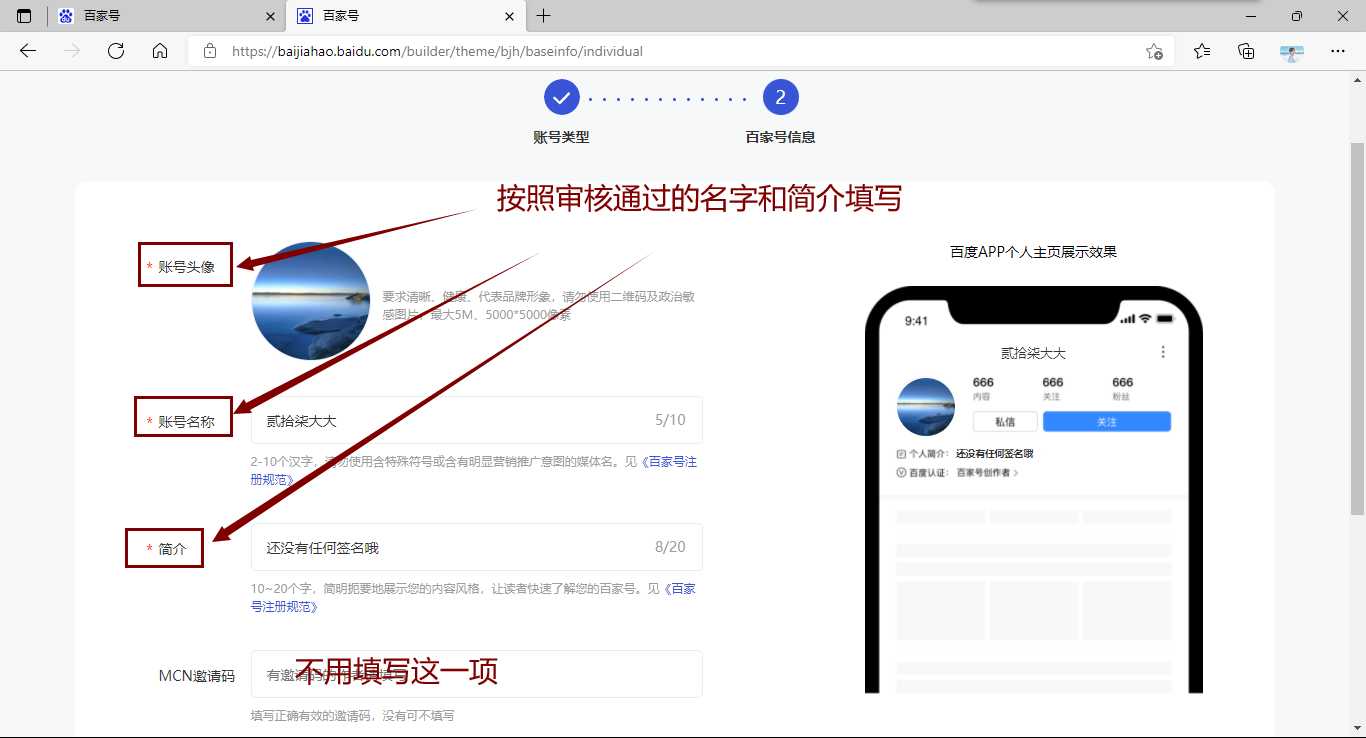Screen dimensions: 1366x738
Task: Open a new browser tab
Action: tap(544, 16)
